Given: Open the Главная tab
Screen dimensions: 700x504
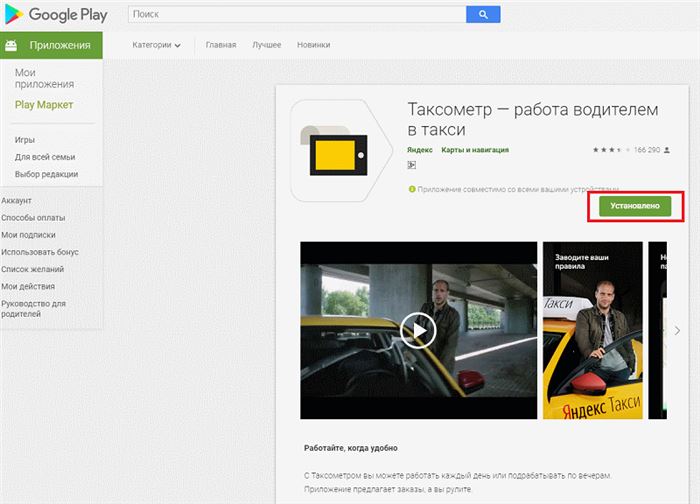Looking at the screenshot, I should (x=221, y=45).
